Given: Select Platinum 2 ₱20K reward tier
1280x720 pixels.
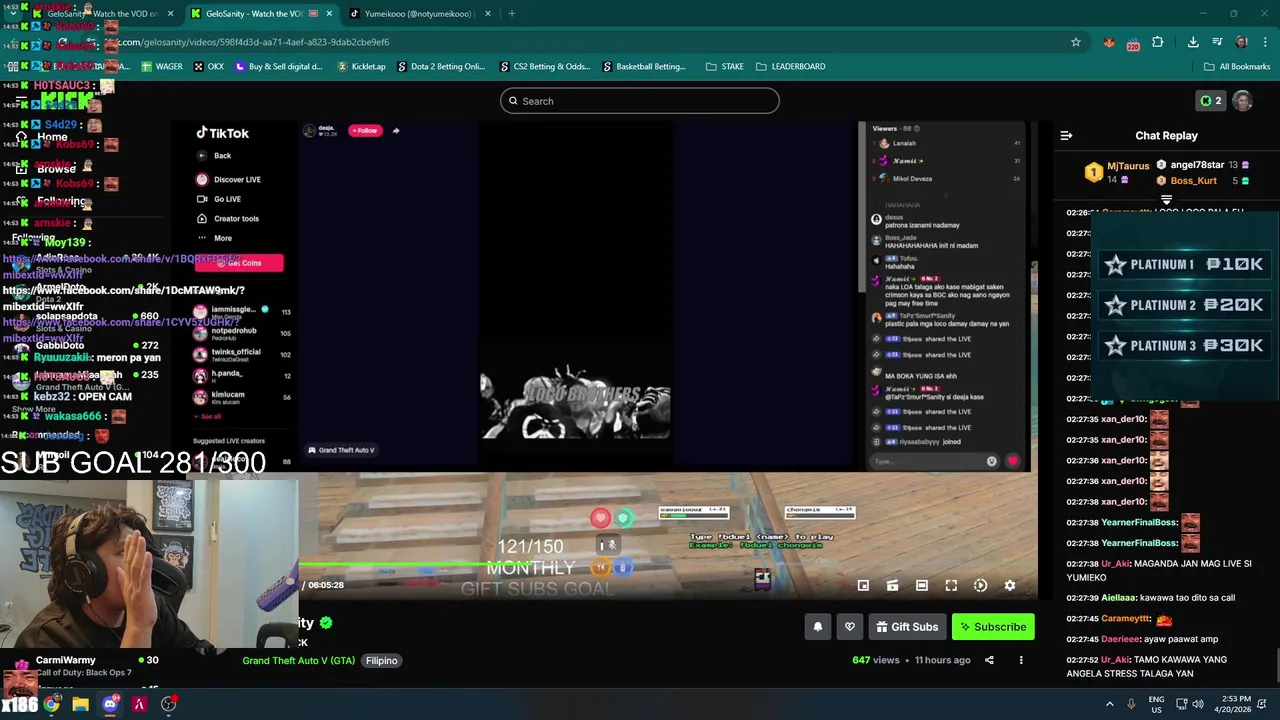Looking at the screenshot, I should (x=1183, y=305).
